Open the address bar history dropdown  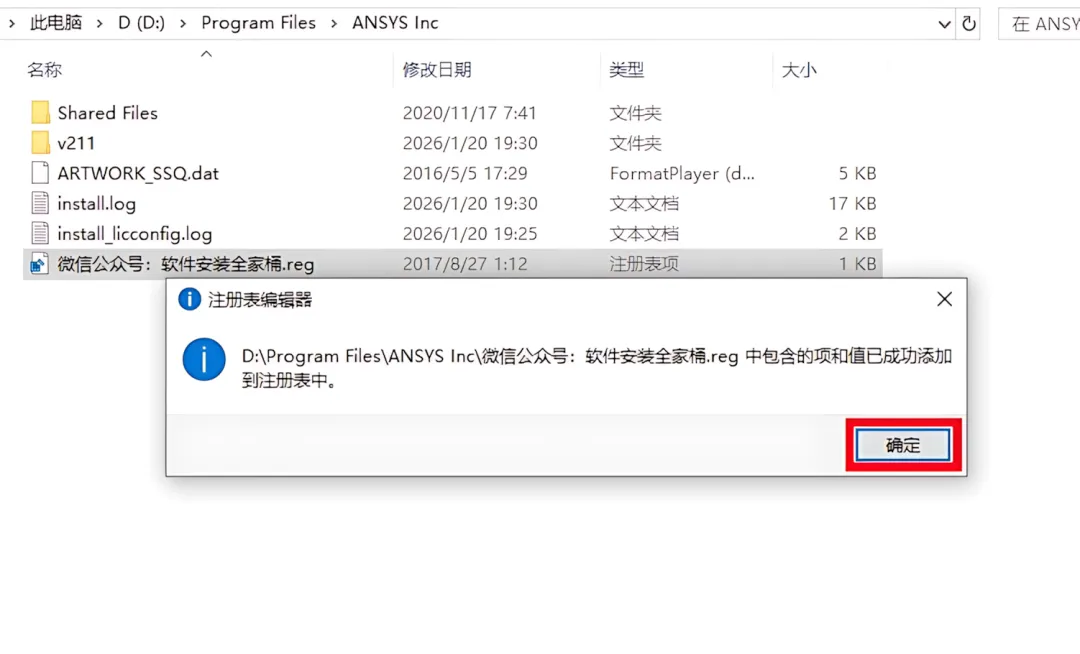pos(944,24)
